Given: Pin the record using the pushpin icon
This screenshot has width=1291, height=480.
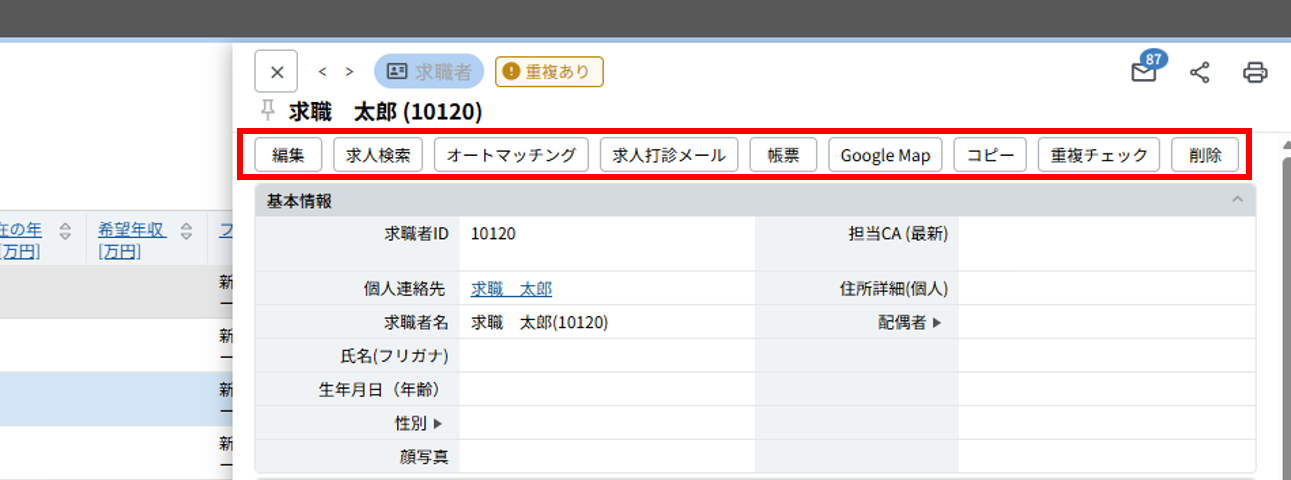Looking at the screenshot, I should (x=267, y=111).
